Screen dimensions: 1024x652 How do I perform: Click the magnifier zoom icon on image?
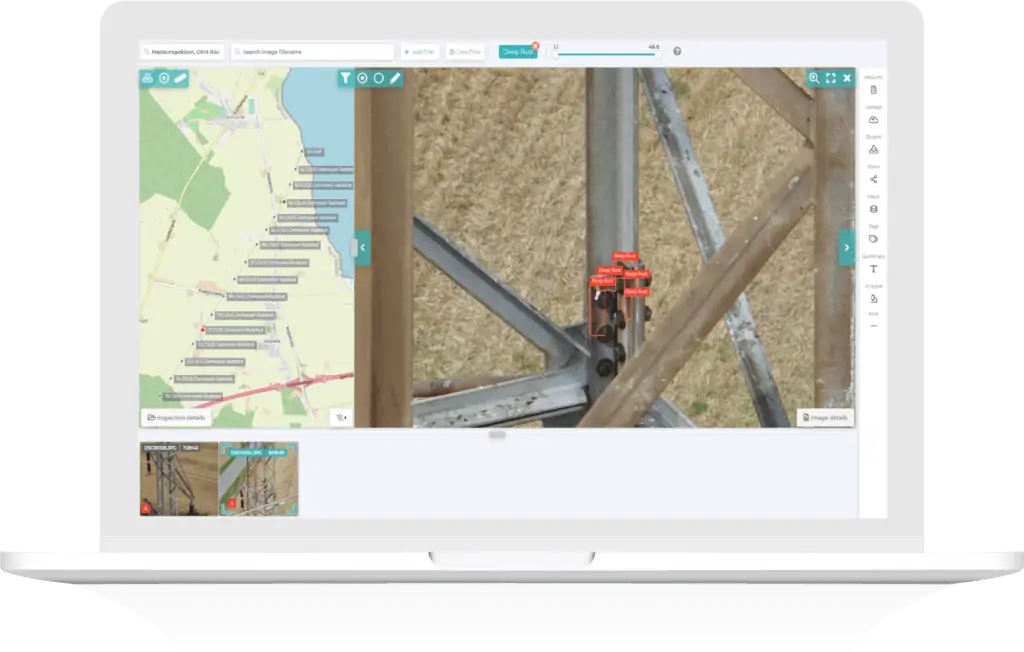tap(814, 78)
